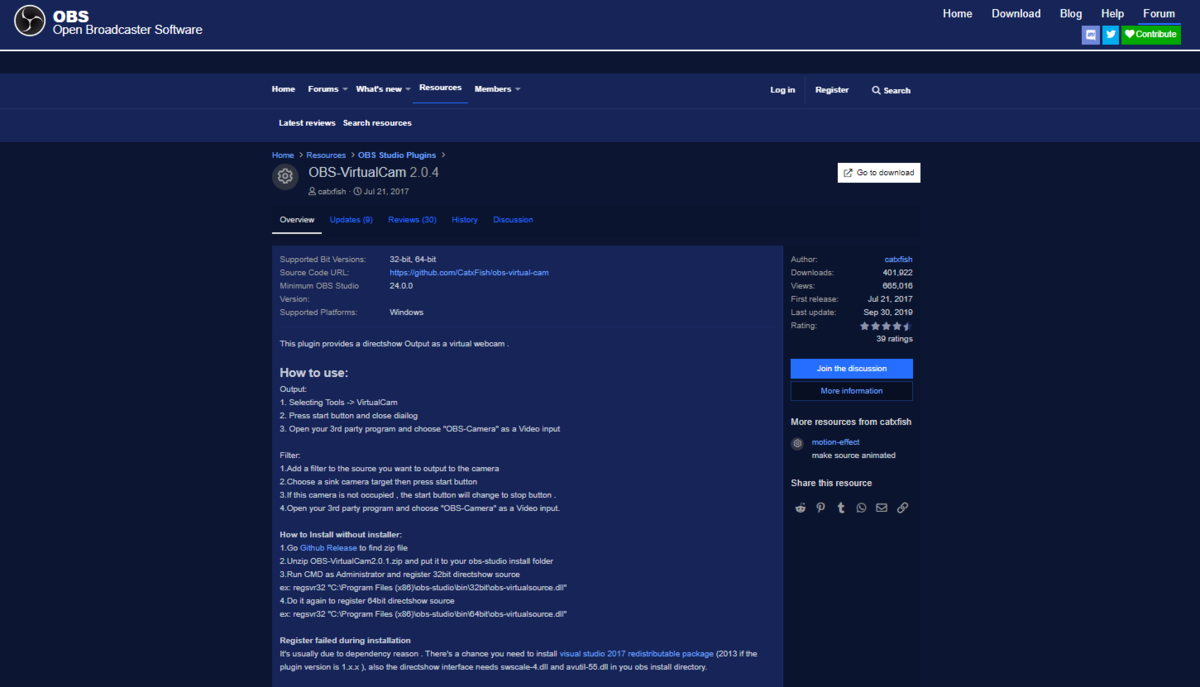Image resolution: width=1200 pixels, height=687 pixels.
Task: Open catxfish author link in sidebar
Action: coord(898,259)
